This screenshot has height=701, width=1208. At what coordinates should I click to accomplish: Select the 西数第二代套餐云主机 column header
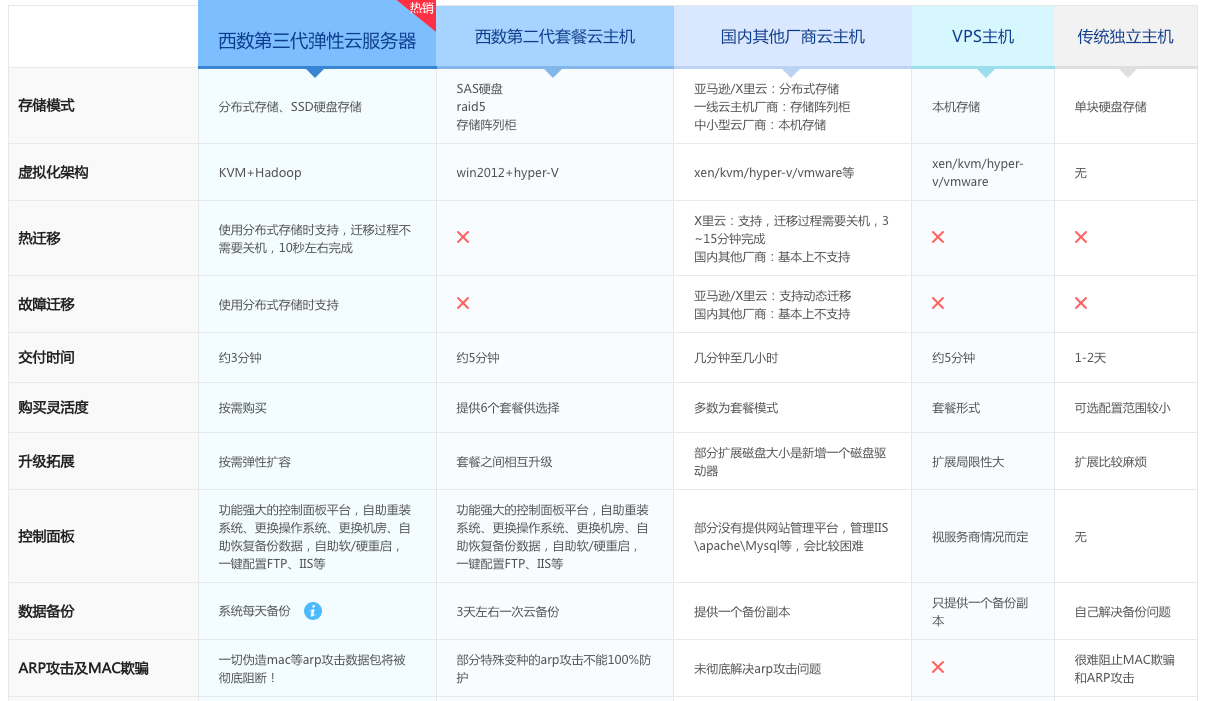(555, 36)
